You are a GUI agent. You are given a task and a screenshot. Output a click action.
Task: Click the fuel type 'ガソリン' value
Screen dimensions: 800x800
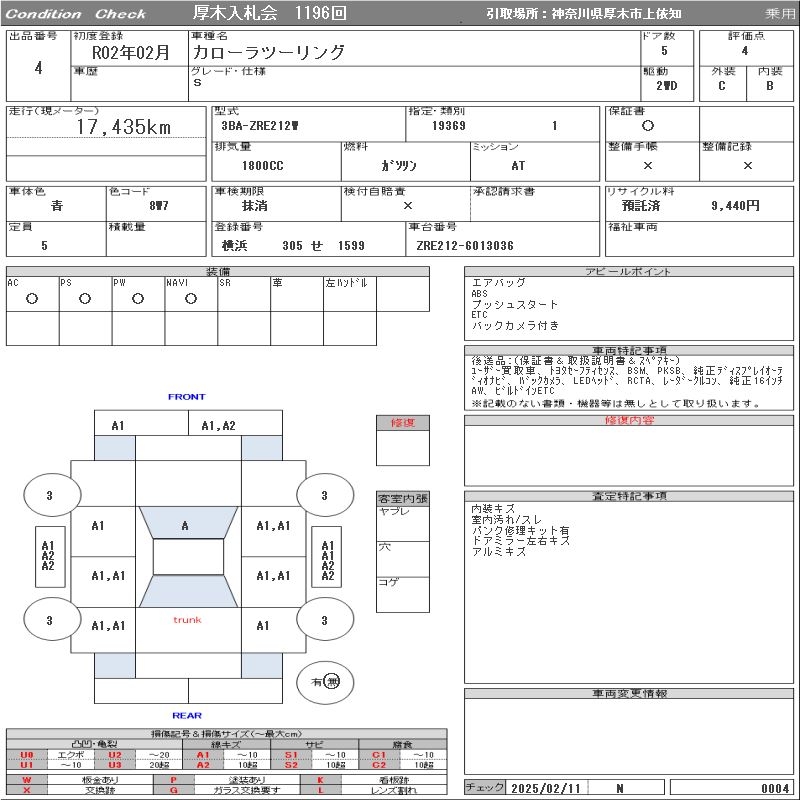click(x=399, y=165)
